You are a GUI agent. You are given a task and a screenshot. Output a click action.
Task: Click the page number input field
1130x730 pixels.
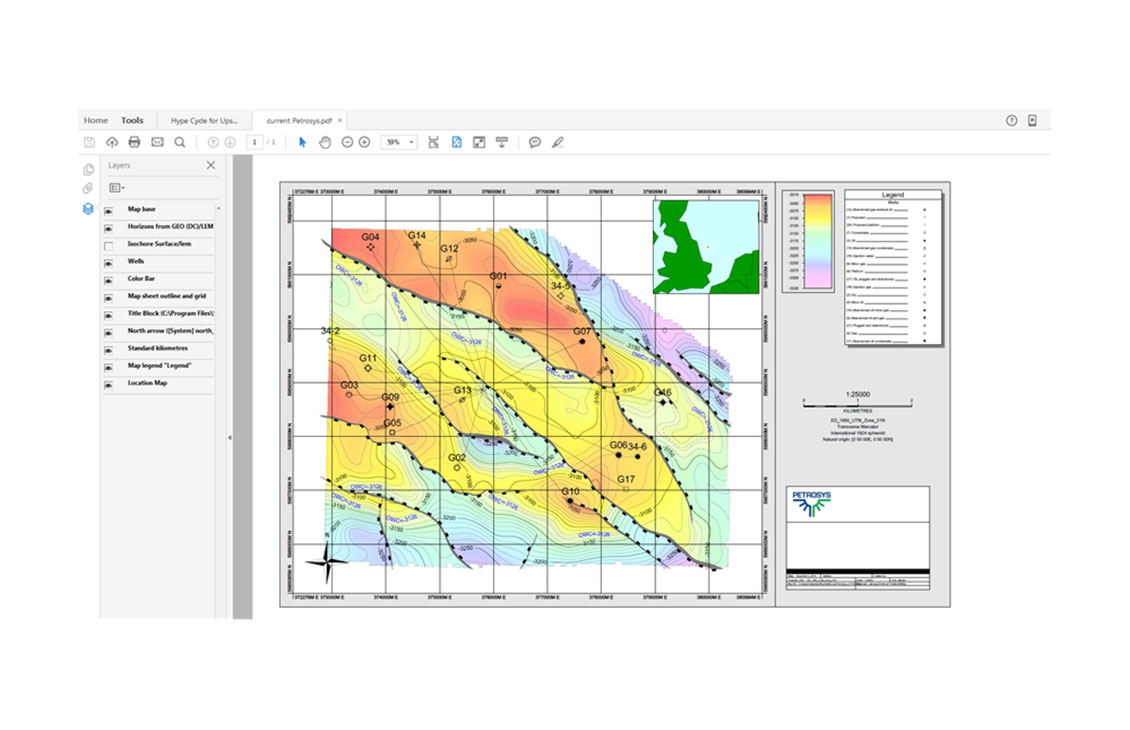pos(255,142)
